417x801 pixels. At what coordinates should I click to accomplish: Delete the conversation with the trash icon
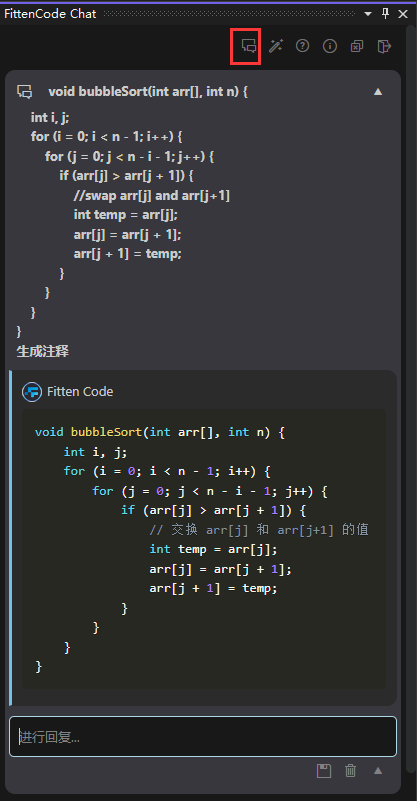pyautogui.click(x=351, y=770)
